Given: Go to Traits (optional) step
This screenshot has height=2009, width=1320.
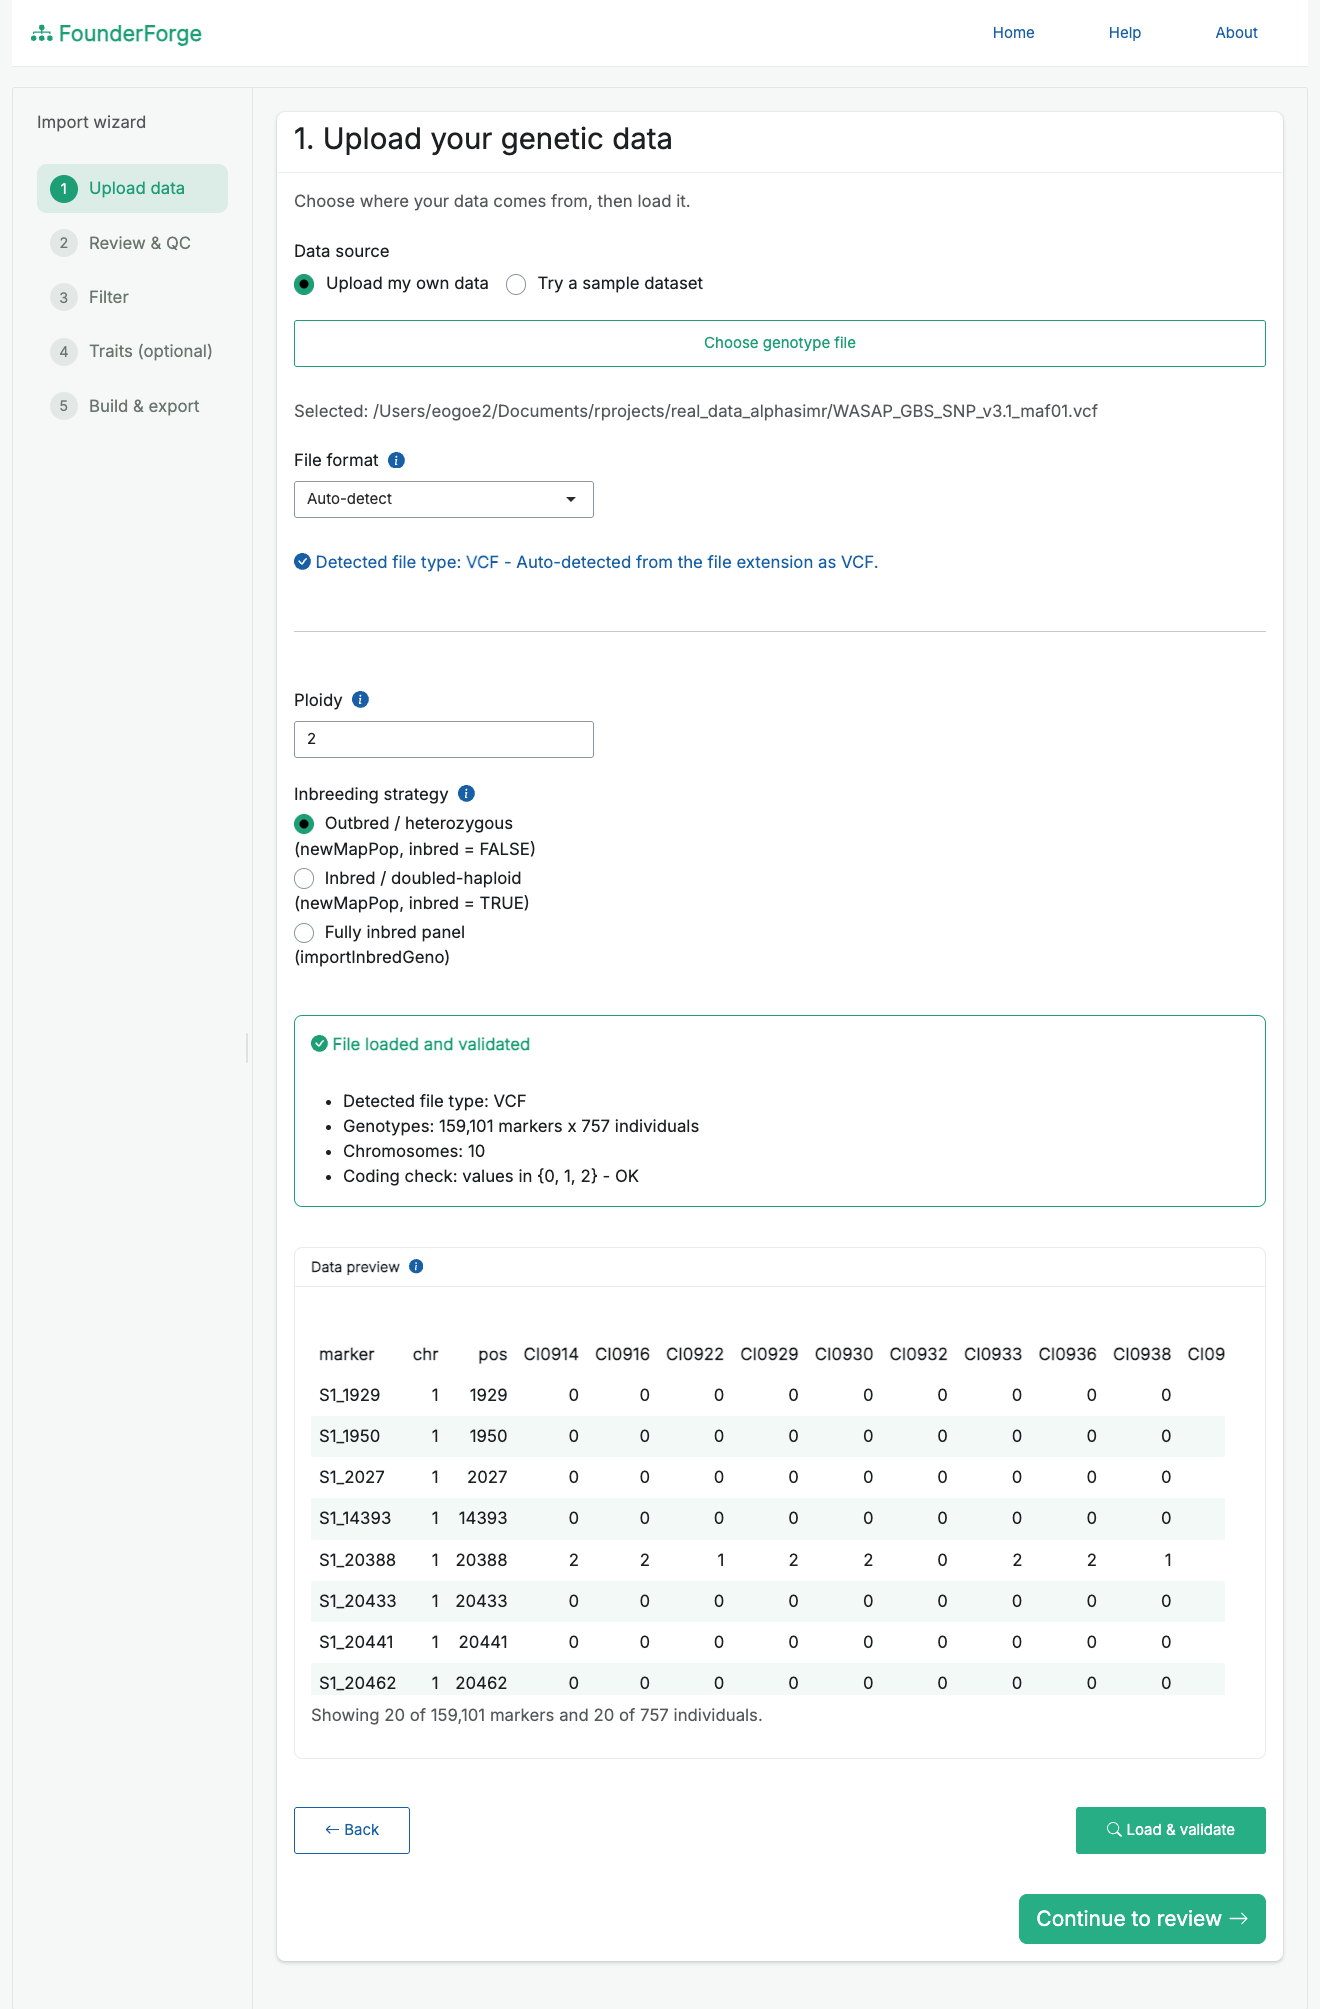Looking at the screenshot, I should click(x=132, y=351).
